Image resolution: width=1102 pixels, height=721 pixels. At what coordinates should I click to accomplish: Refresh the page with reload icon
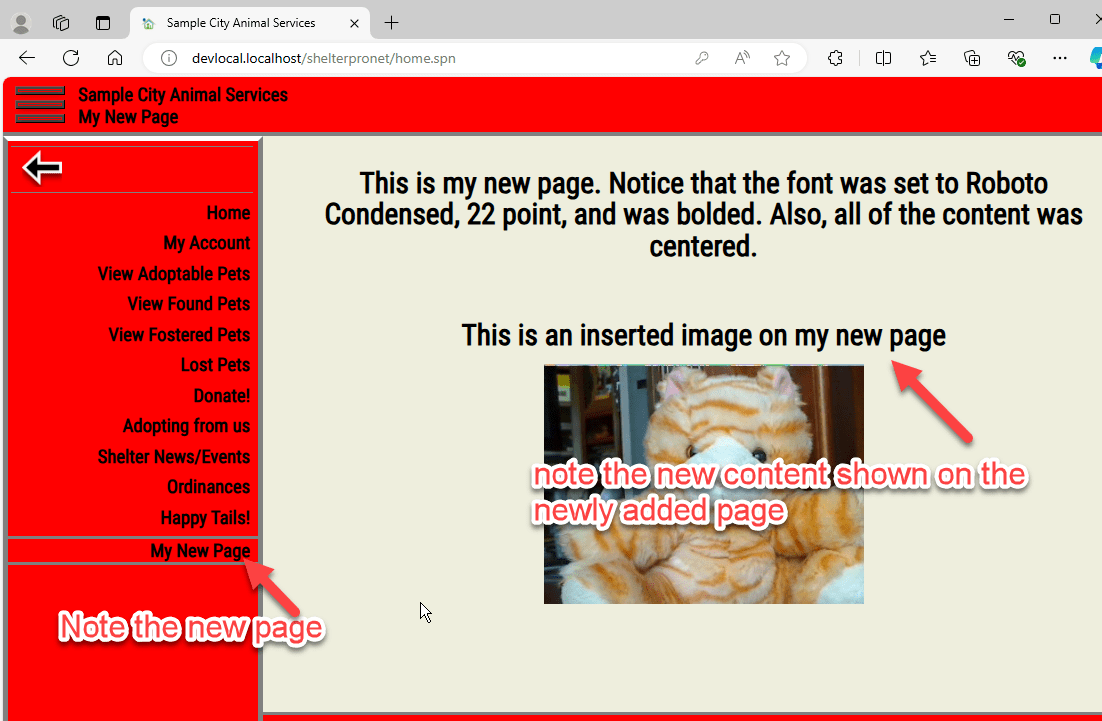point(71,58)
